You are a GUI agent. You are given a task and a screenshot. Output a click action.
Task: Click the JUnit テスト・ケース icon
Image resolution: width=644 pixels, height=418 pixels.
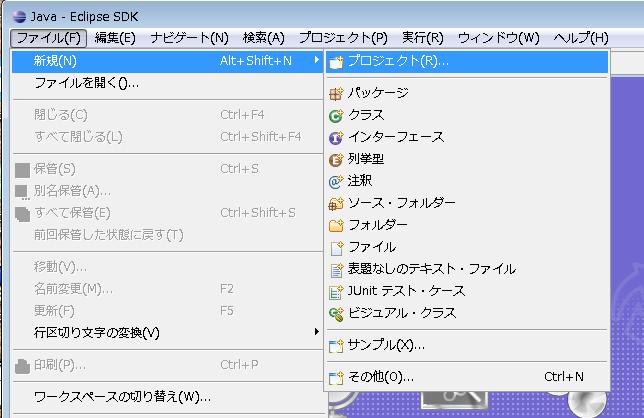336,292
